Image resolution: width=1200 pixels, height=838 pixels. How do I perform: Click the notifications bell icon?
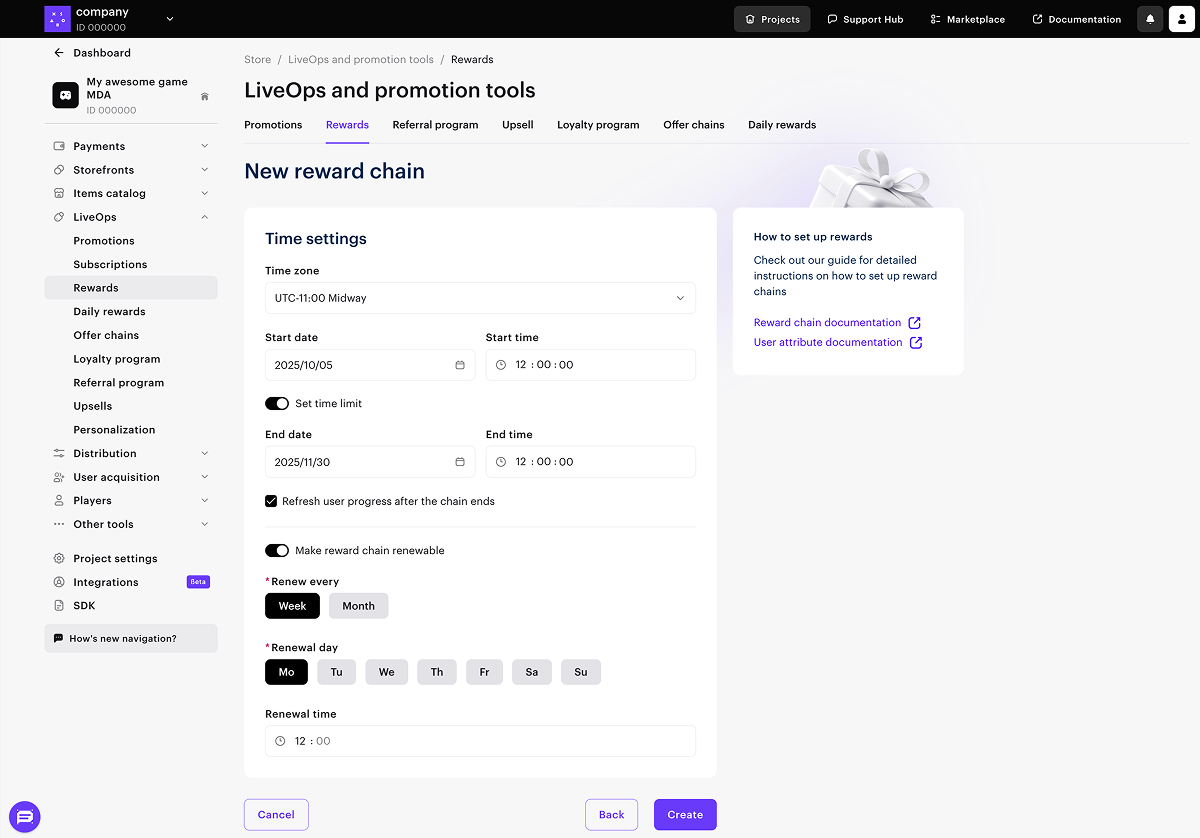(x=1150, y=19)
